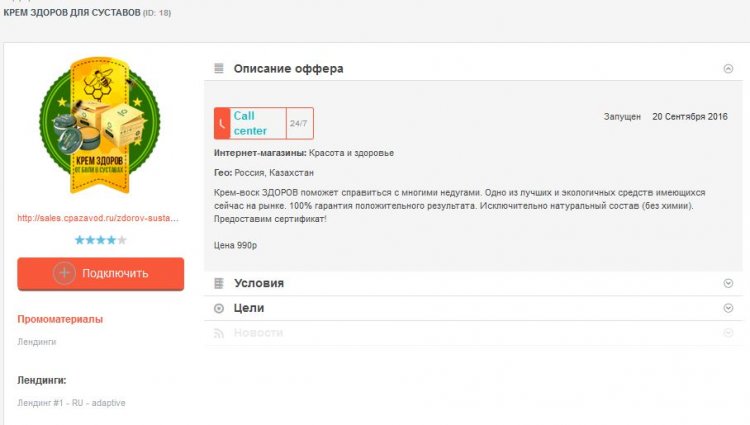This screenshot has height=425, width=750.
Task: Click the Цели target icon
Action: coord(219,309)
